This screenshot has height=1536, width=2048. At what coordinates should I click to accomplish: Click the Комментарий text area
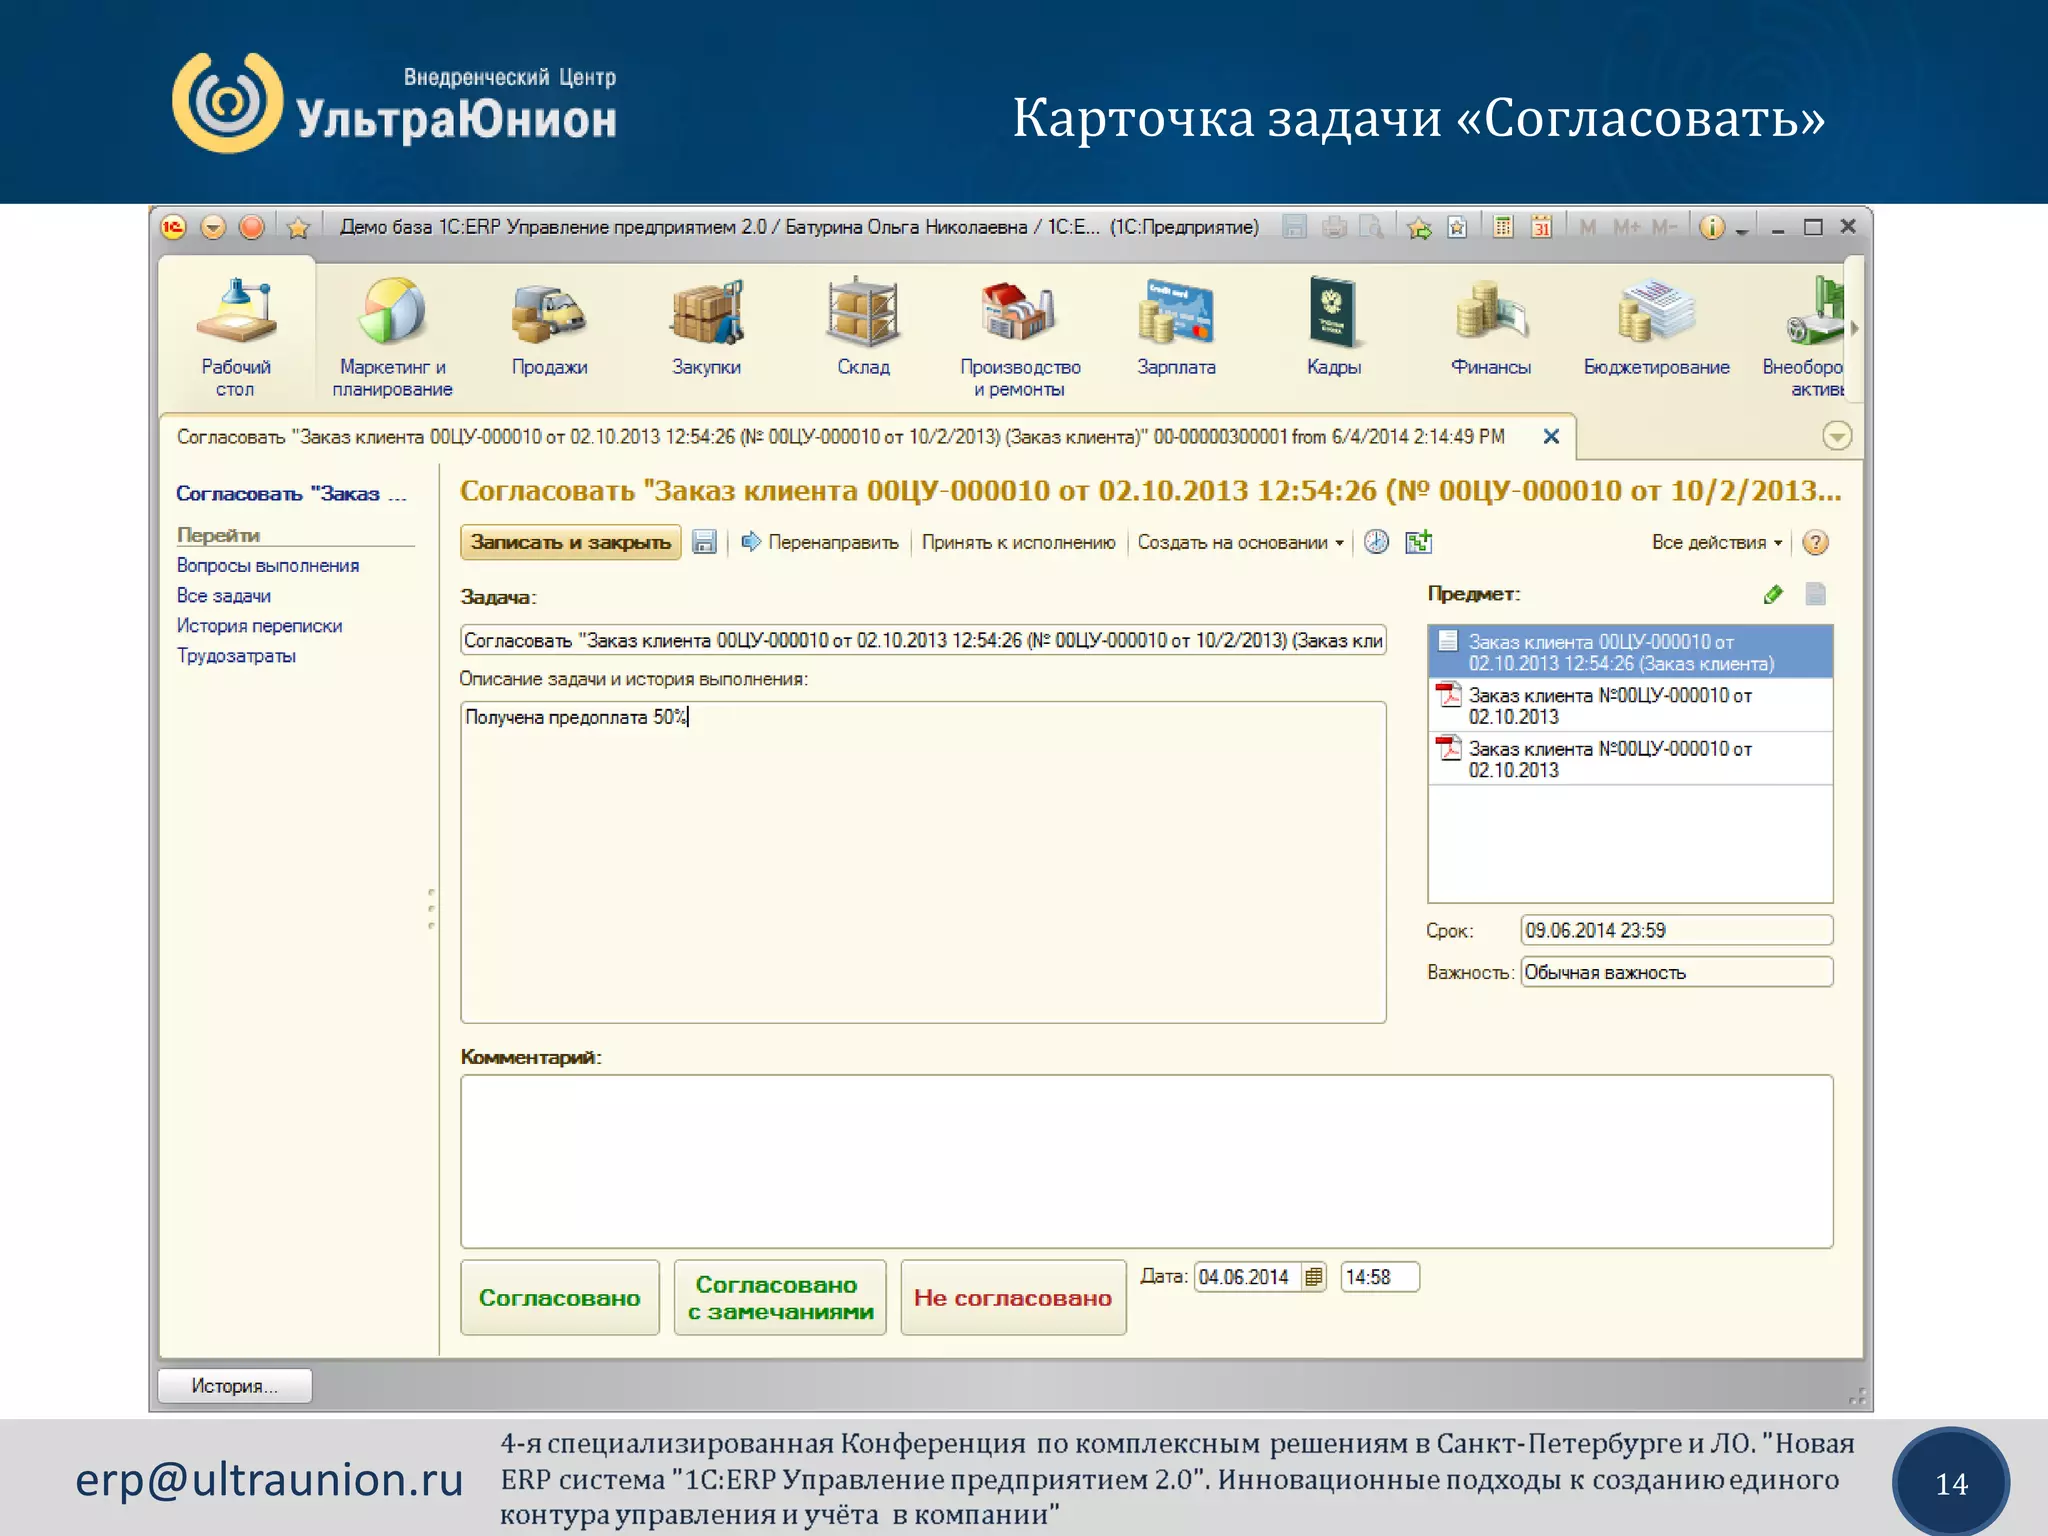click(x=1146, y=1161)
